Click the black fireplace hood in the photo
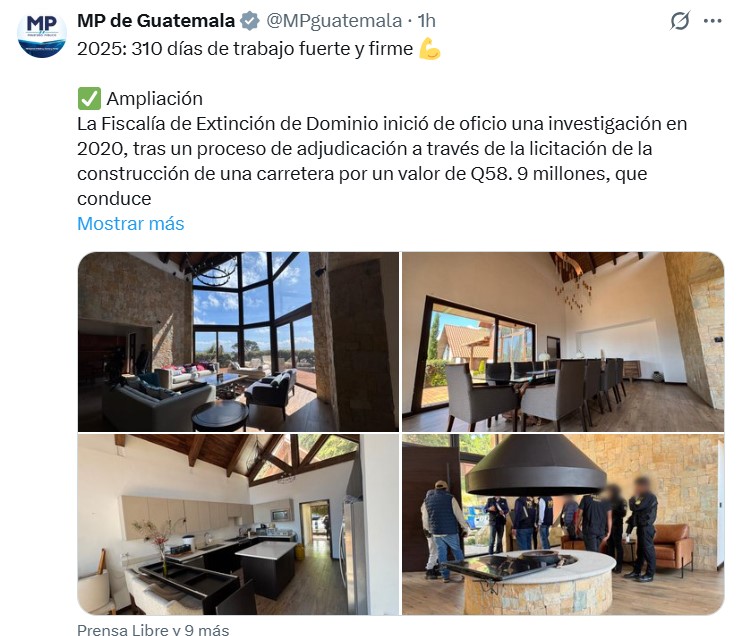740x636 pixels. pyautogui.click(x=536, y=466)
